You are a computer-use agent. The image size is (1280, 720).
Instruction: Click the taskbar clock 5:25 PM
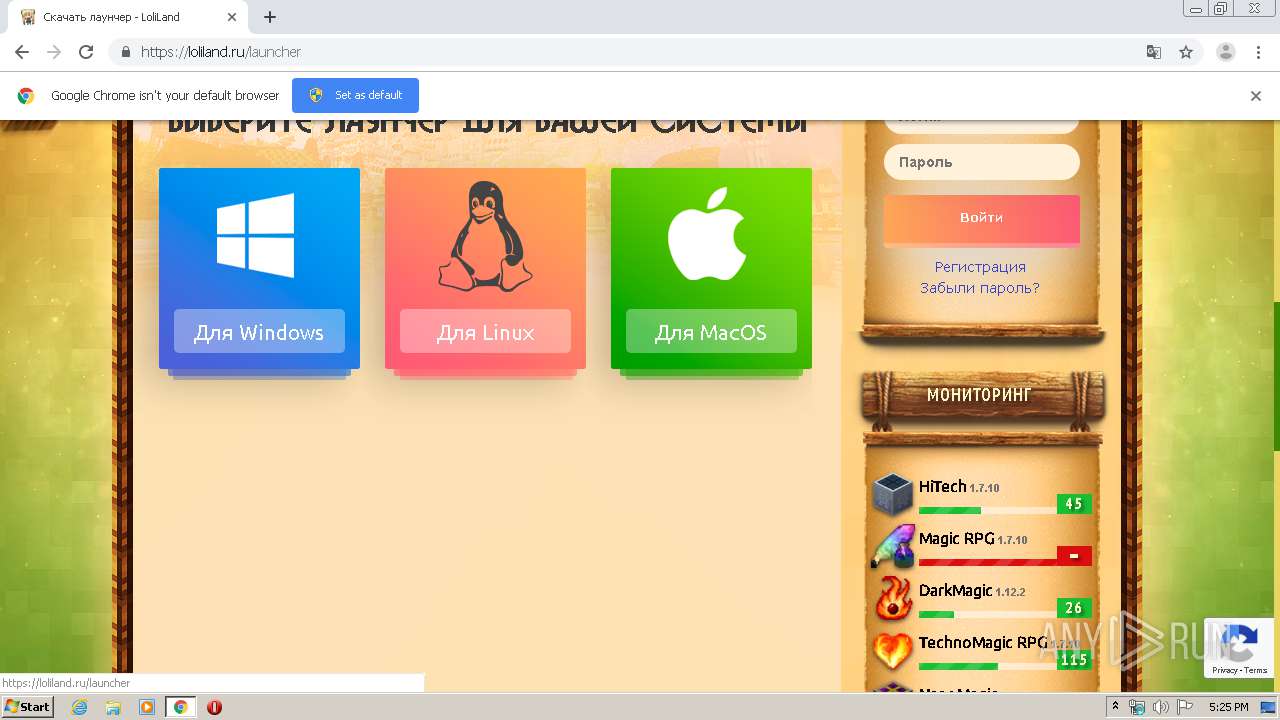[1228, 707]
